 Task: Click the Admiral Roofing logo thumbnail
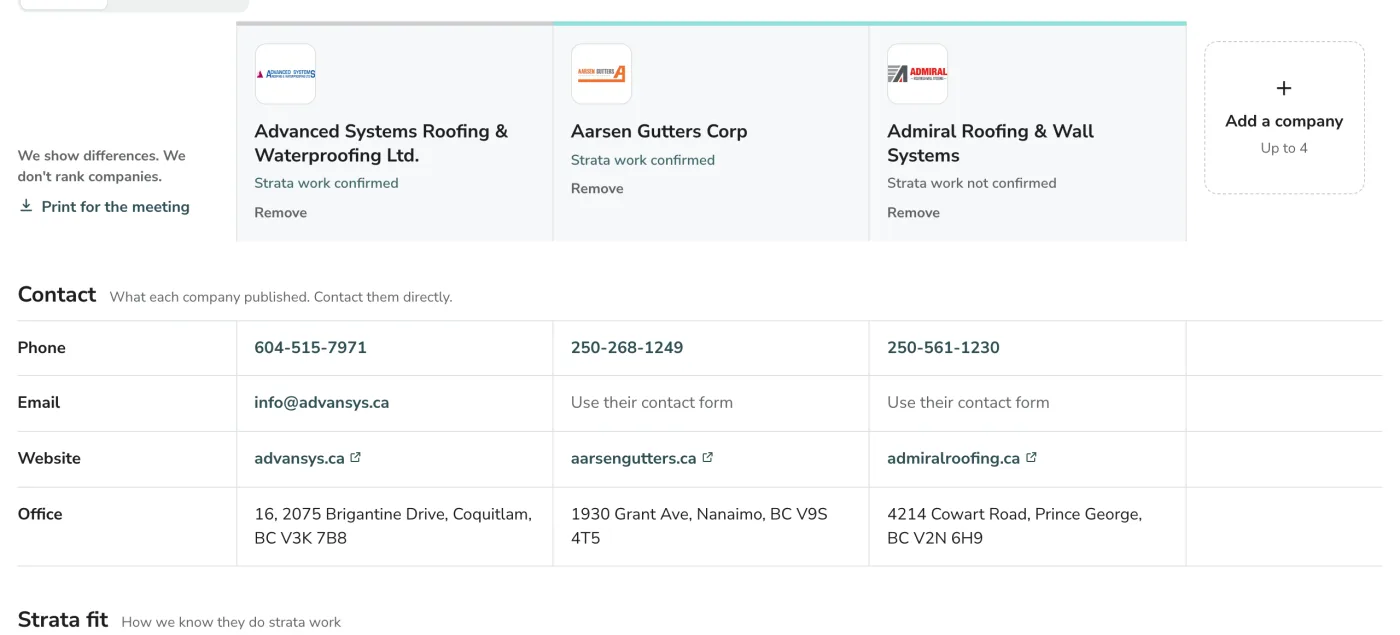point(917,74)
